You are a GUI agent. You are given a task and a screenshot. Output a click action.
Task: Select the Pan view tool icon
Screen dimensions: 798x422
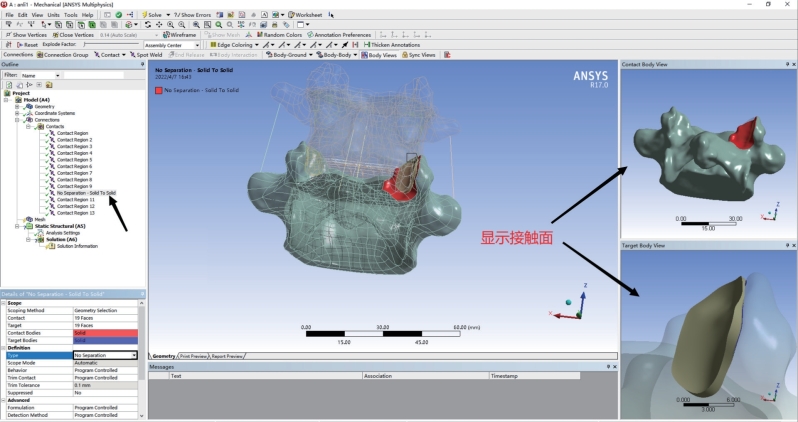click(x=159, y=24)
